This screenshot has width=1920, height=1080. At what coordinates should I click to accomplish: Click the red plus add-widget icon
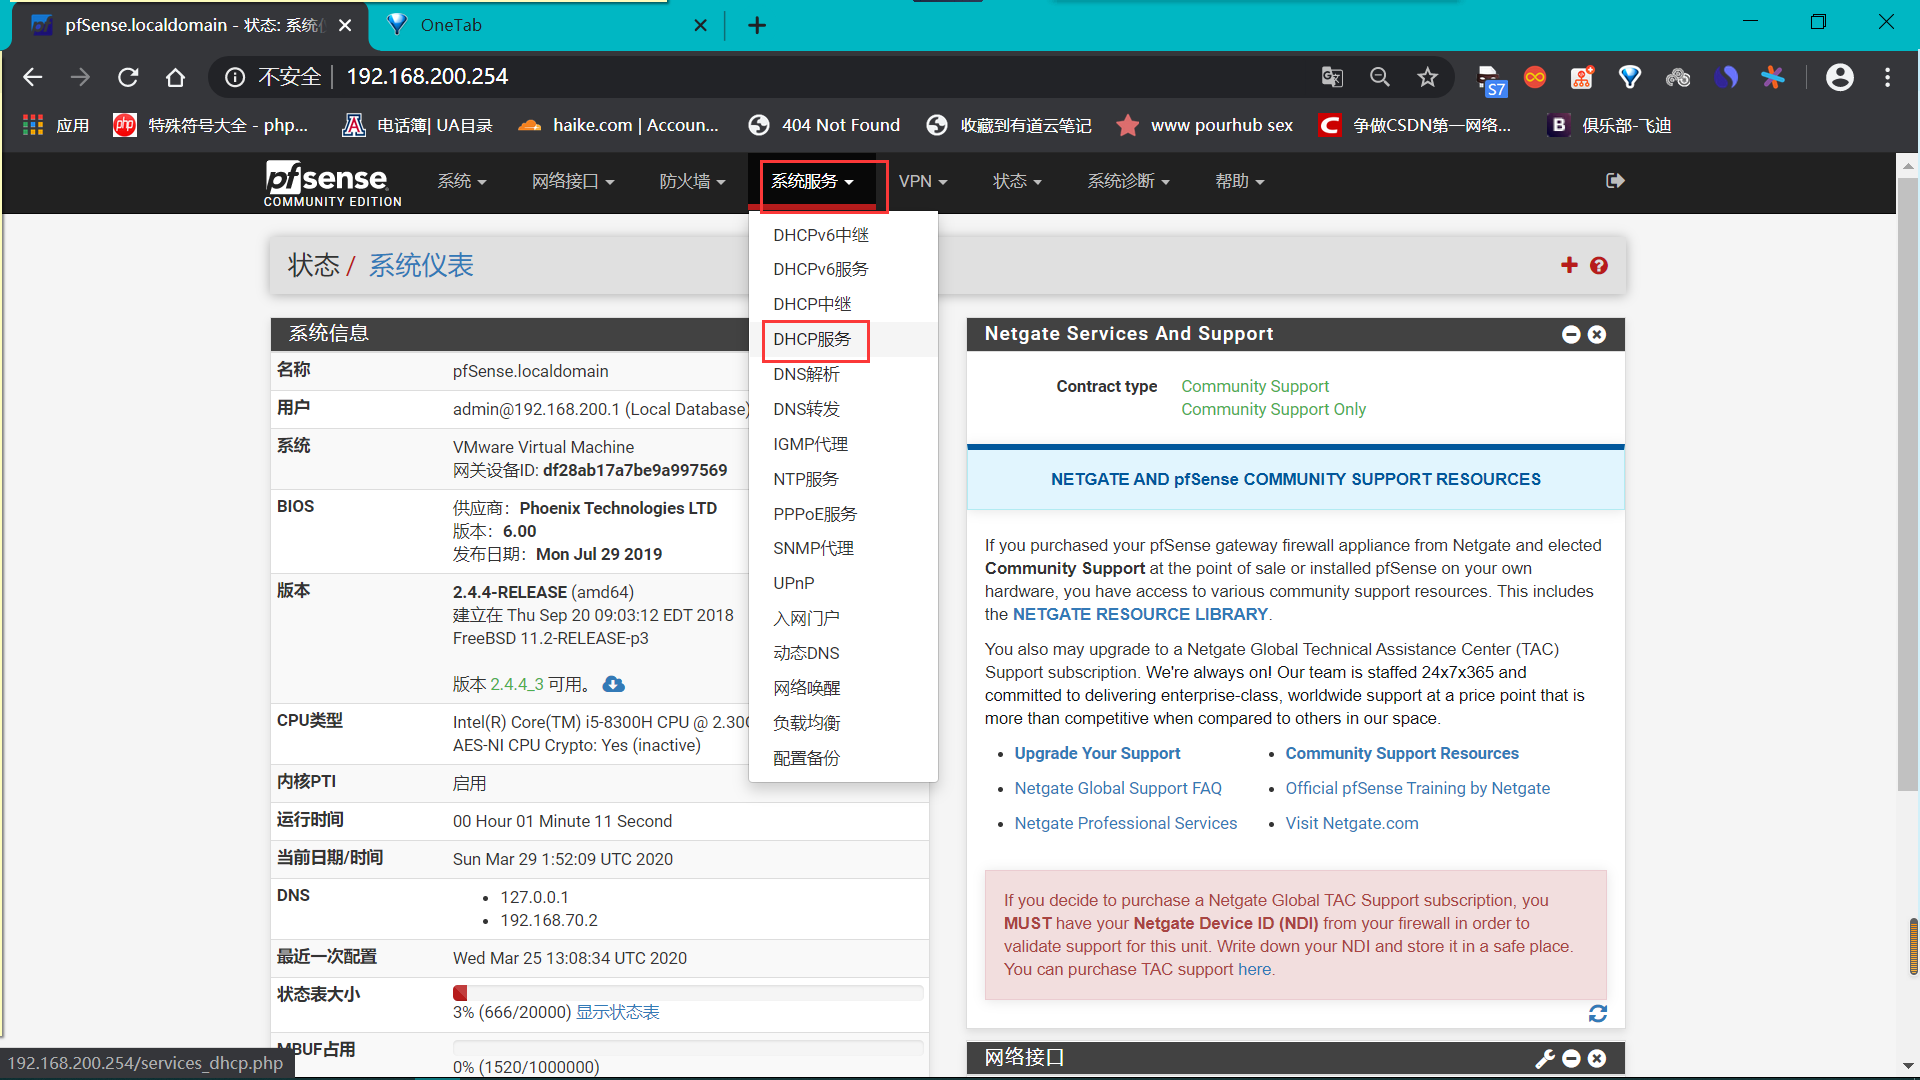[1569, 265]
